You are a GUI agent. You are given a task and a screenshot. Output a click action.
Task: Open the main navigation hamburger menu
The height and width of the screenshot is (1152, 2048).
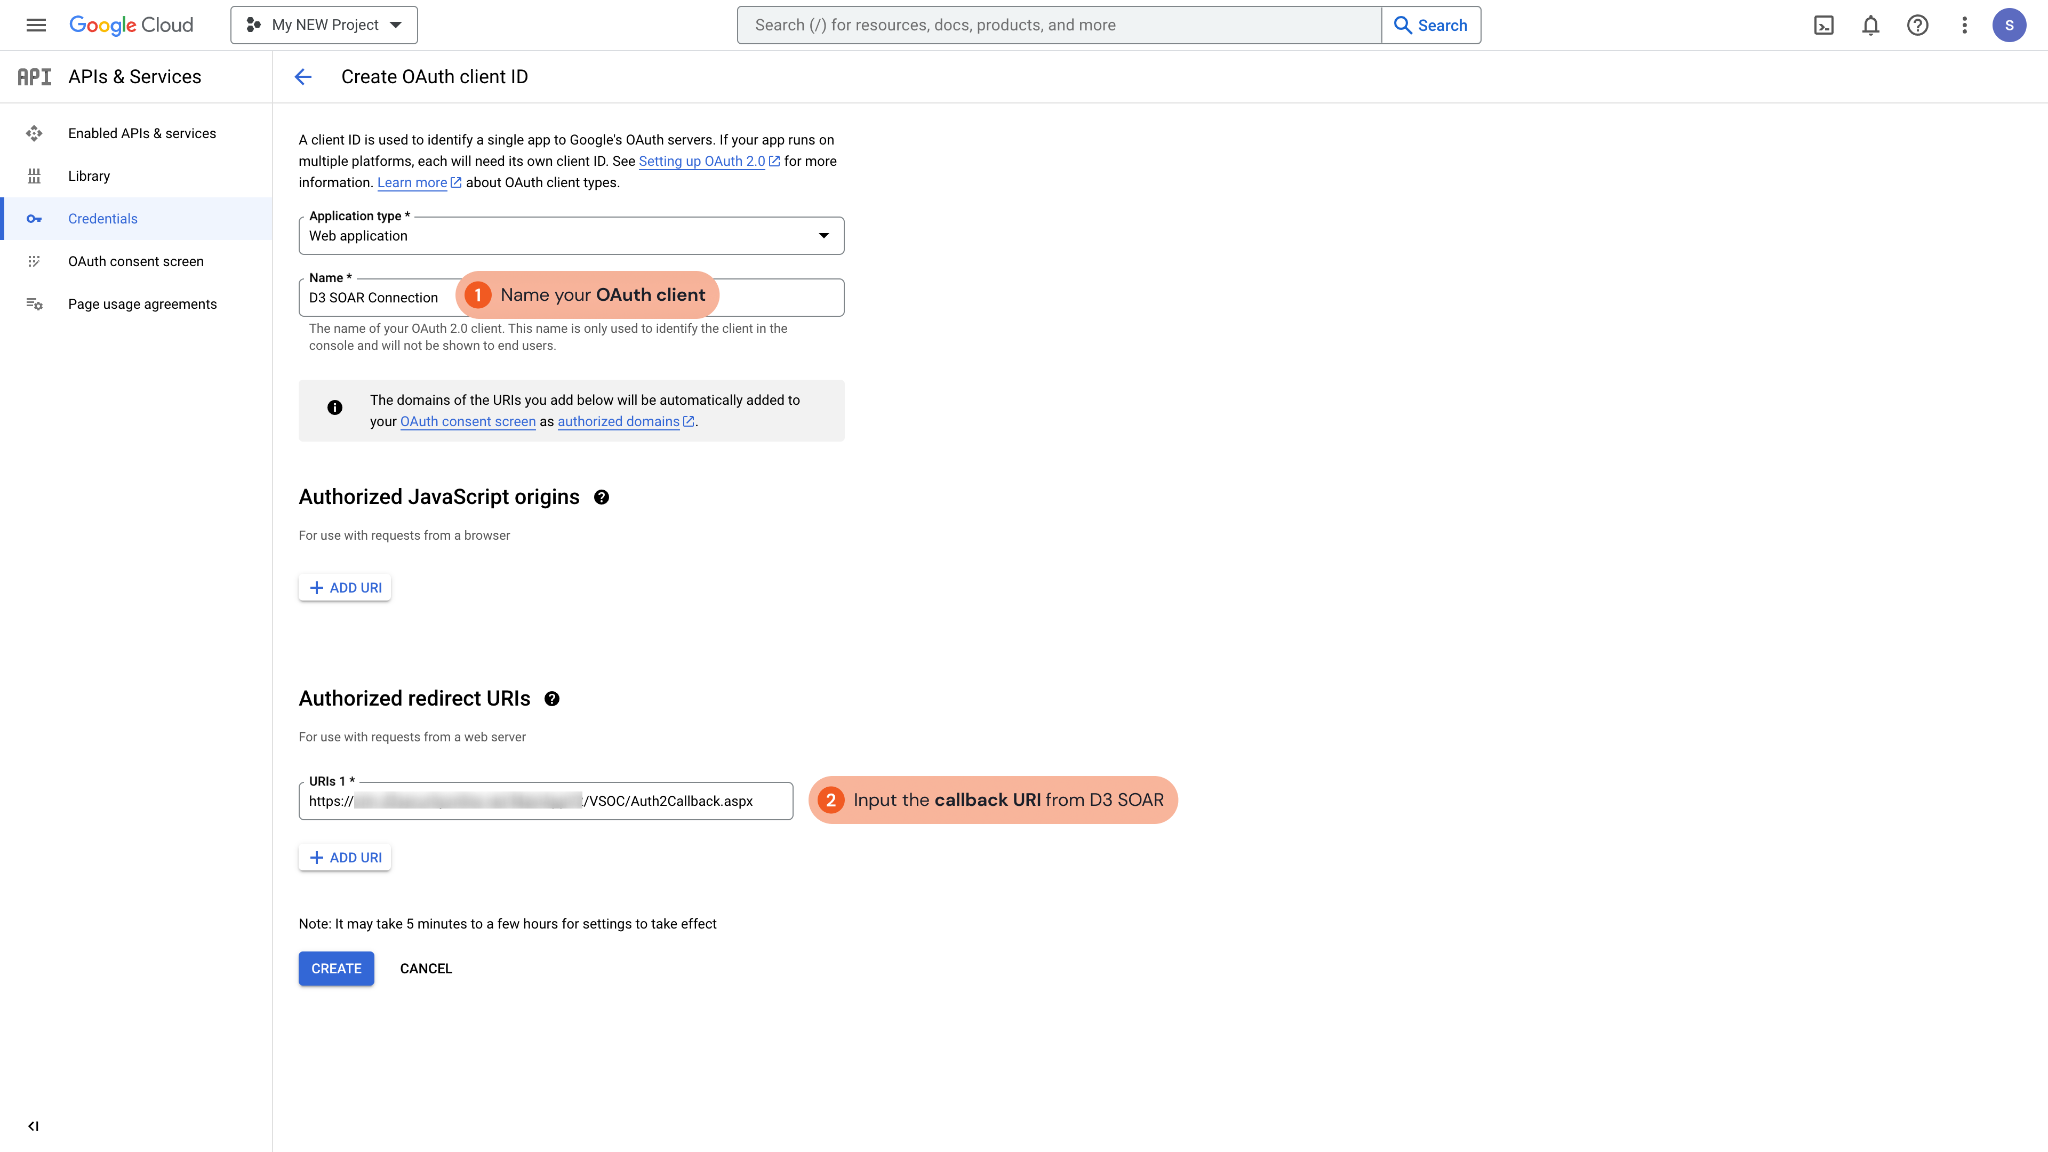tap(35, 24)
